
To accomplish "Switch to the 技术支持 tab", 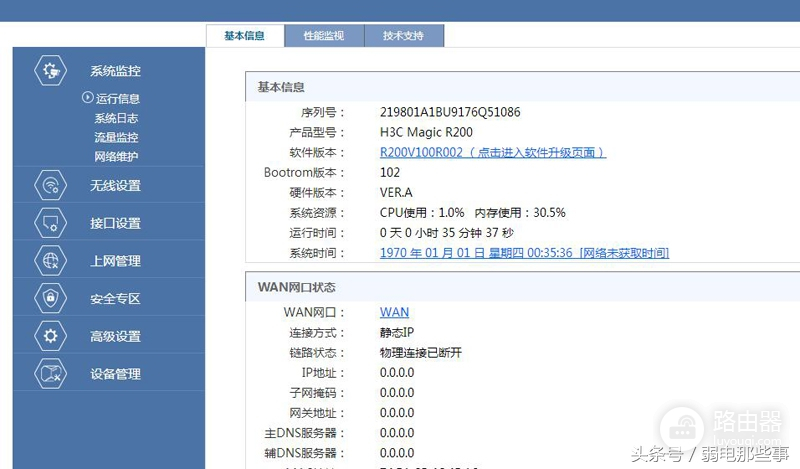I will point(402,36).
